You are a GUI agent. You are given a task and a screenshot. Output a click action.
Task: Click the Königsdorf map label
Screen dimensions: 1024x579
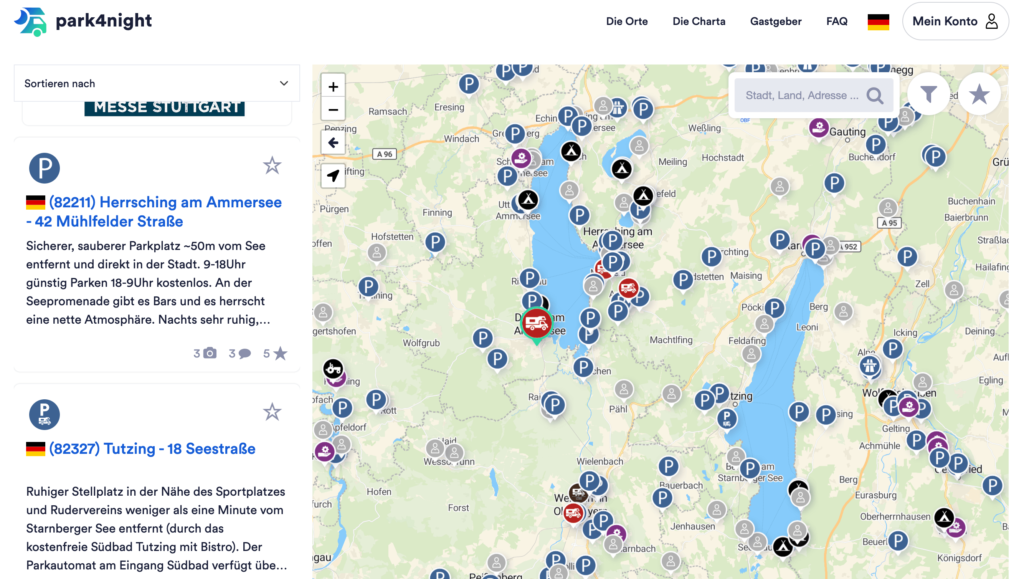pyautogui.click(x=959, y=558)
